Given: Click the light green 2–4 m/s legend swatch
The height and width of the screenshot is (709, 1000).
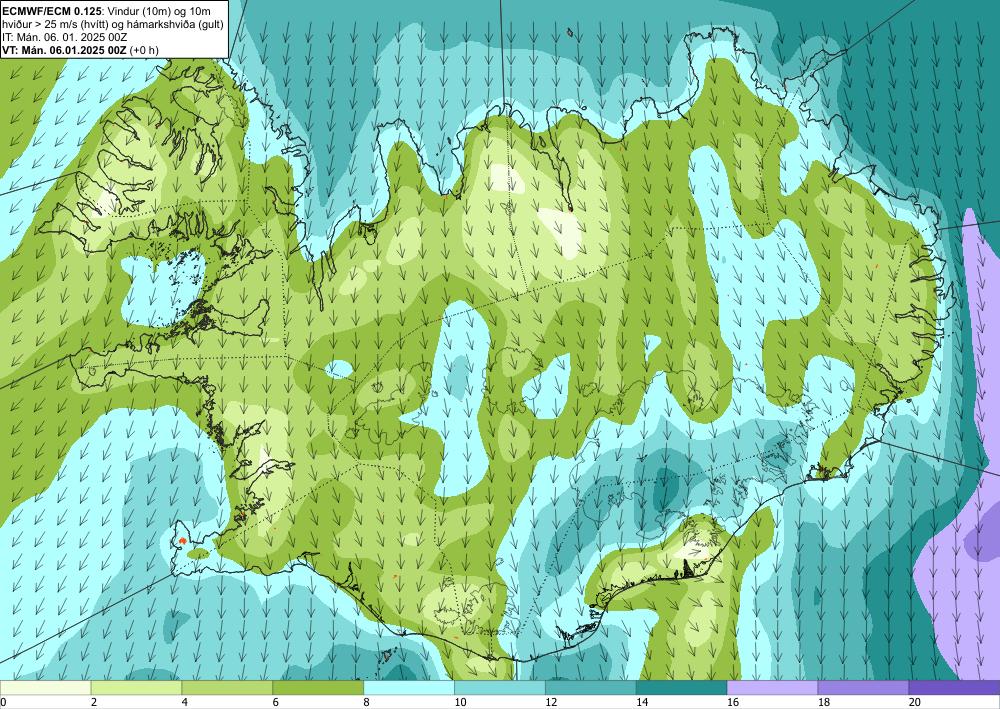Looking at the screenshot, I should tap(136, 687).
